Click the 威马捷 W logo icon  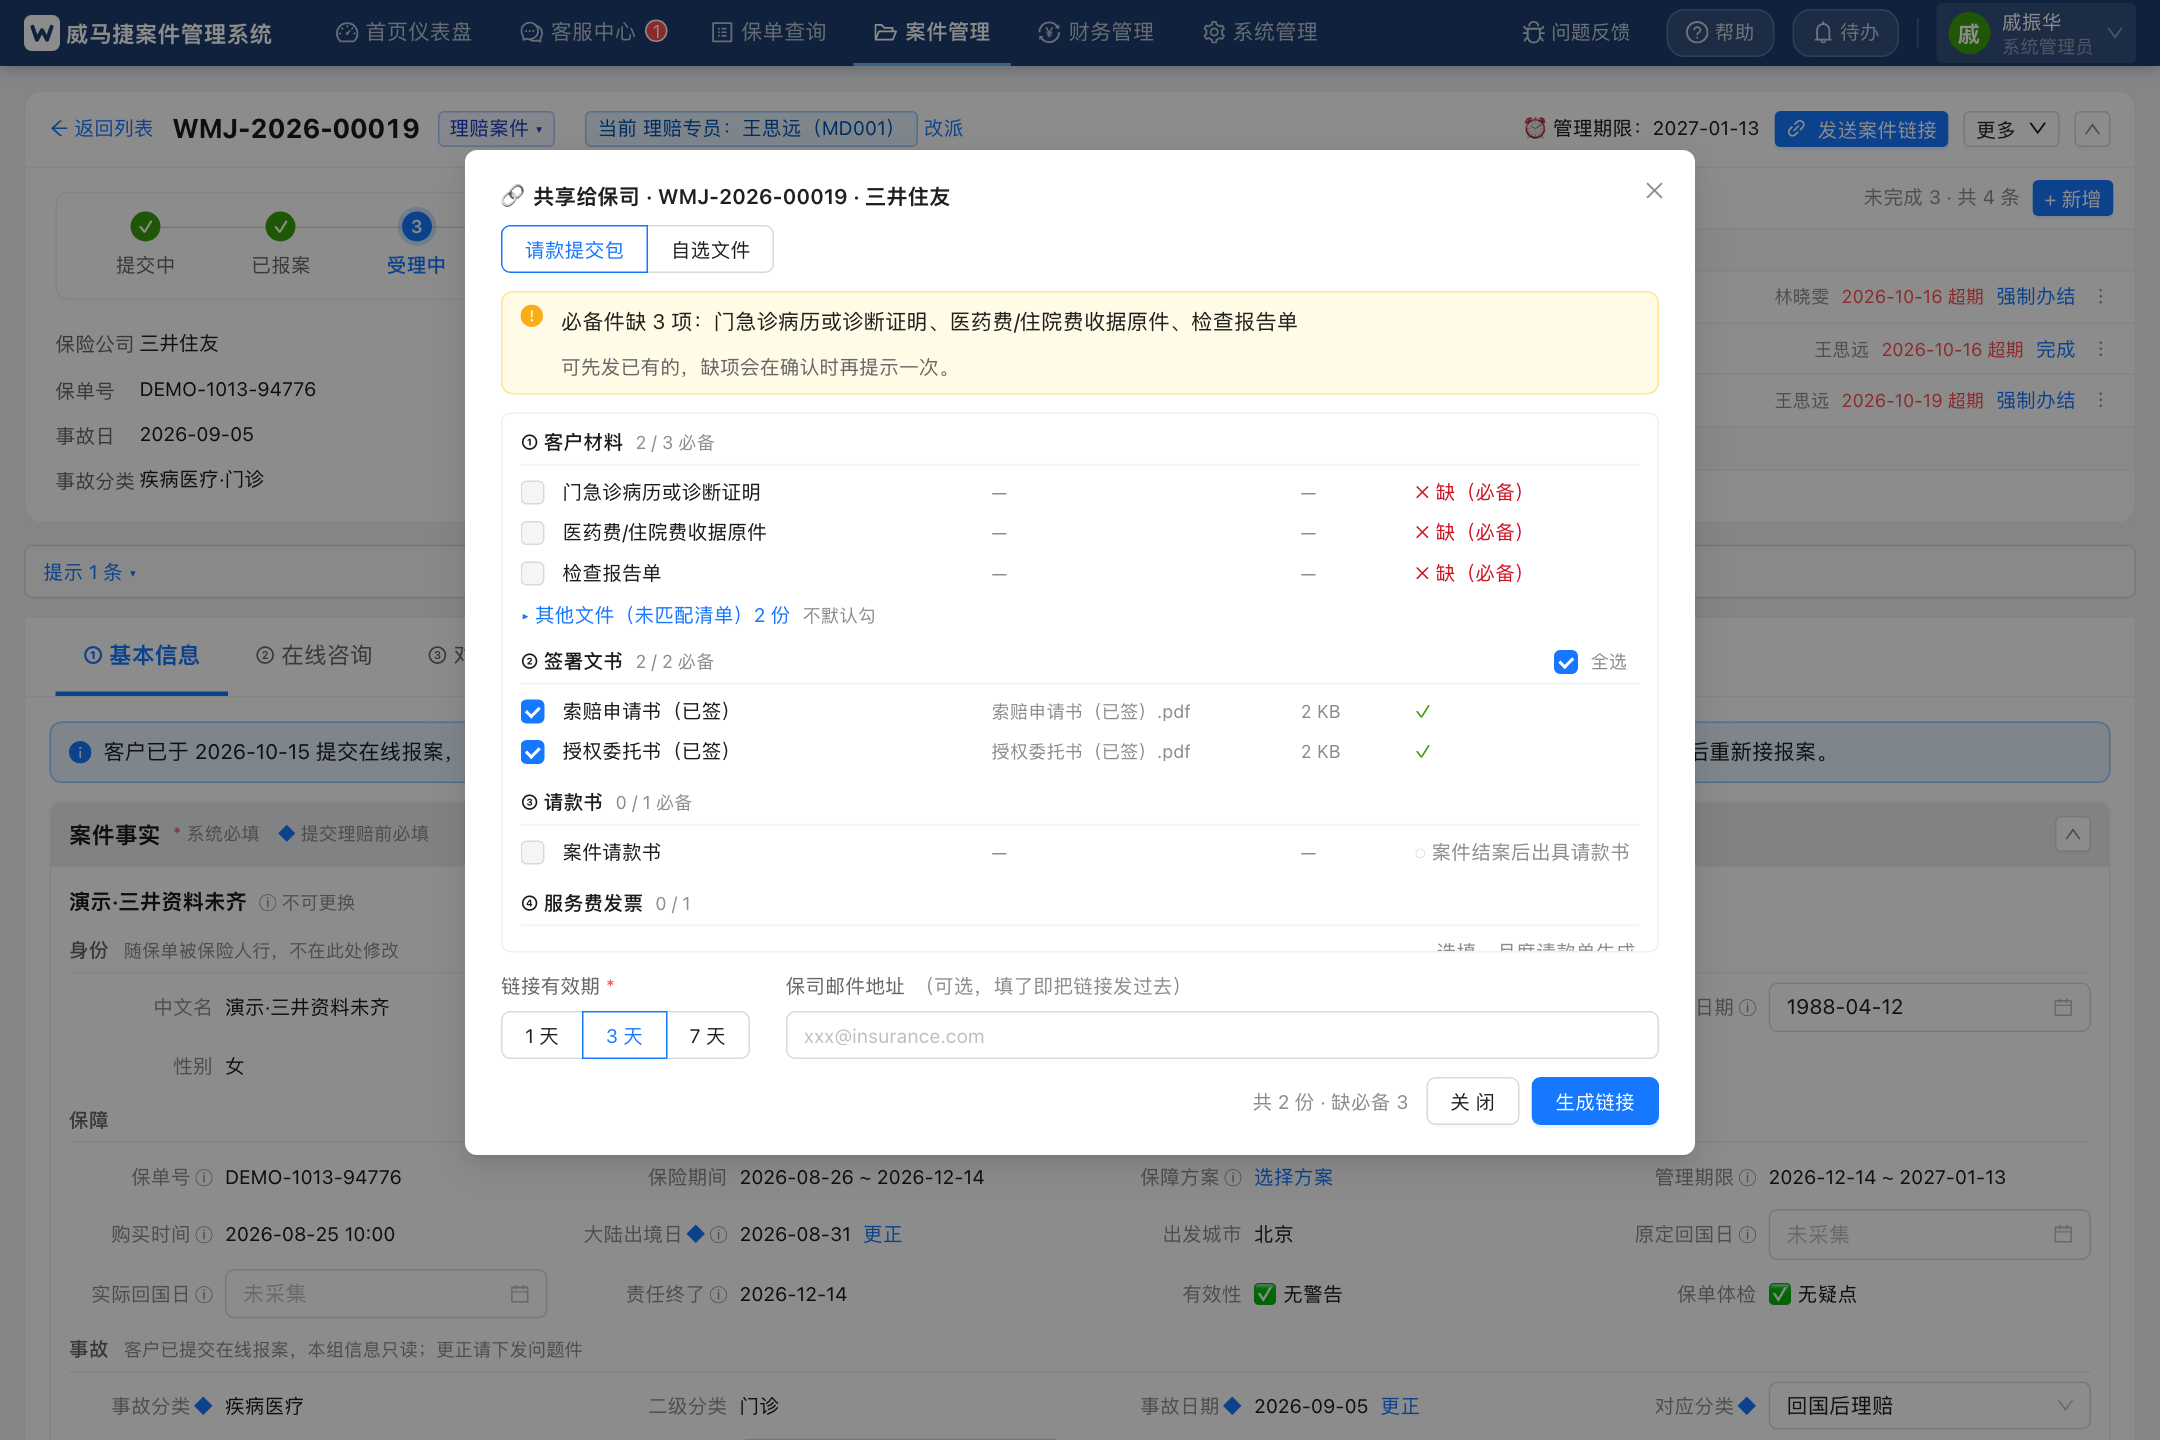41,33
